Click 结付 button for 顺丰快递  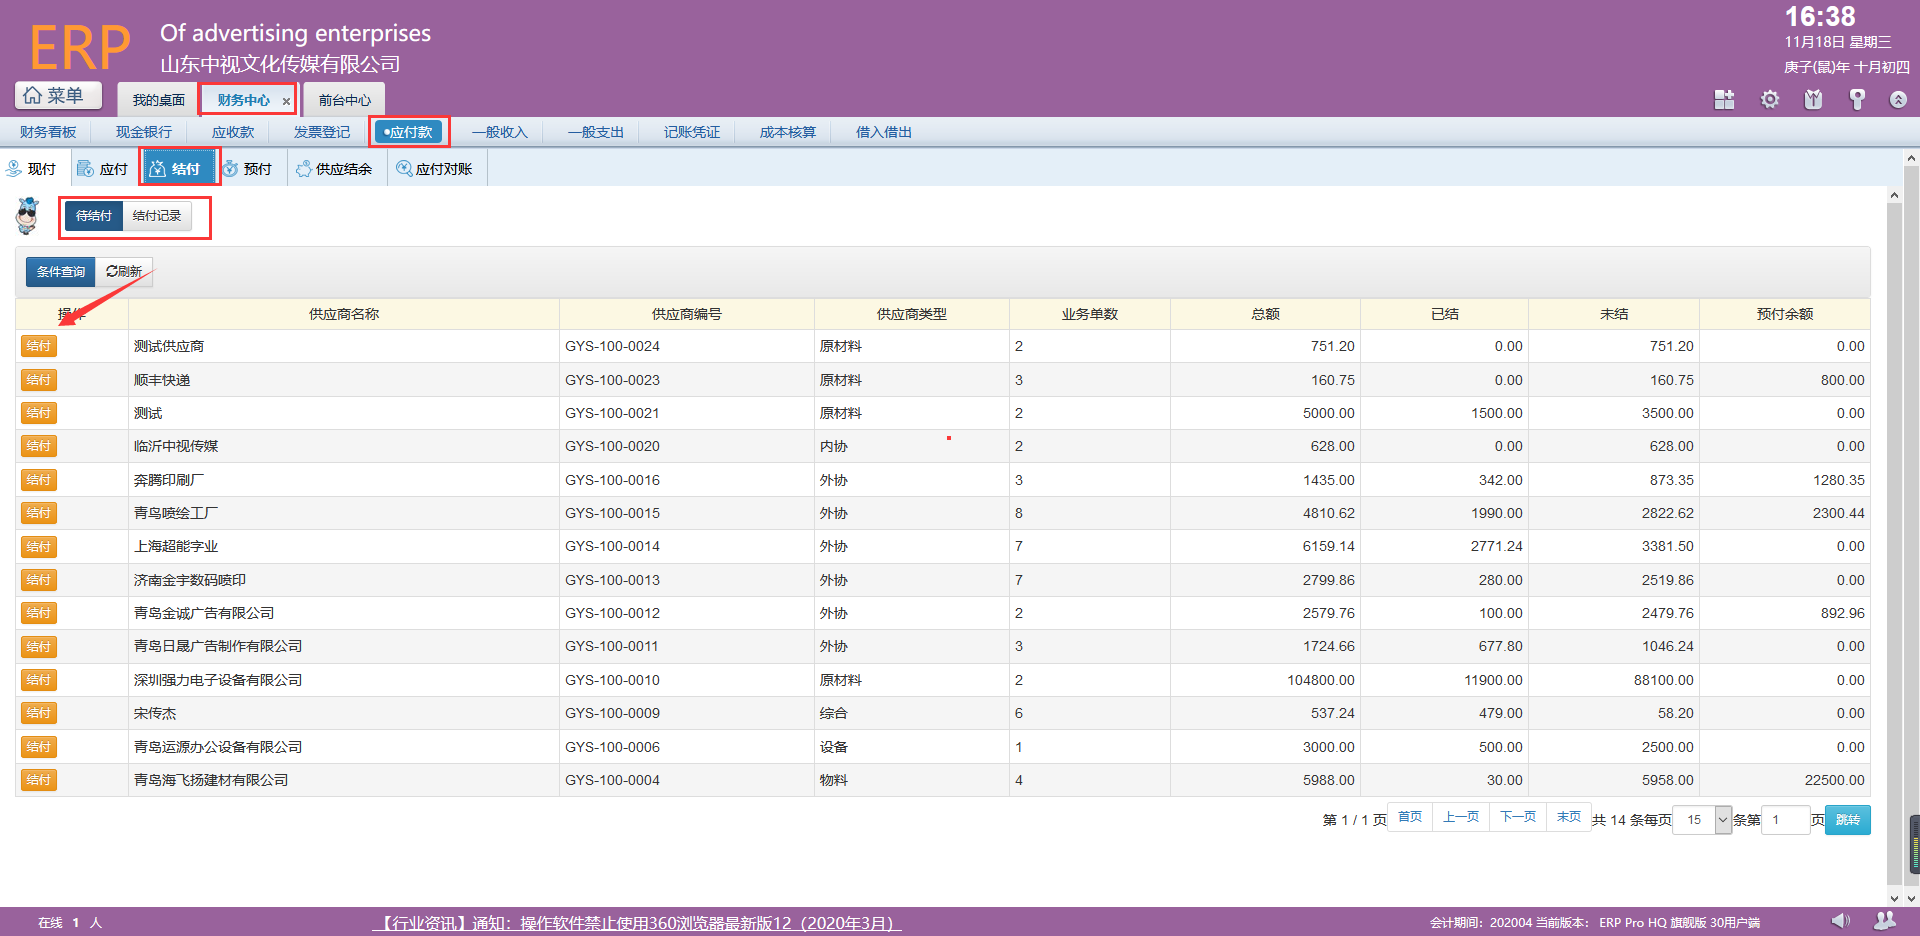coord(39,380)
